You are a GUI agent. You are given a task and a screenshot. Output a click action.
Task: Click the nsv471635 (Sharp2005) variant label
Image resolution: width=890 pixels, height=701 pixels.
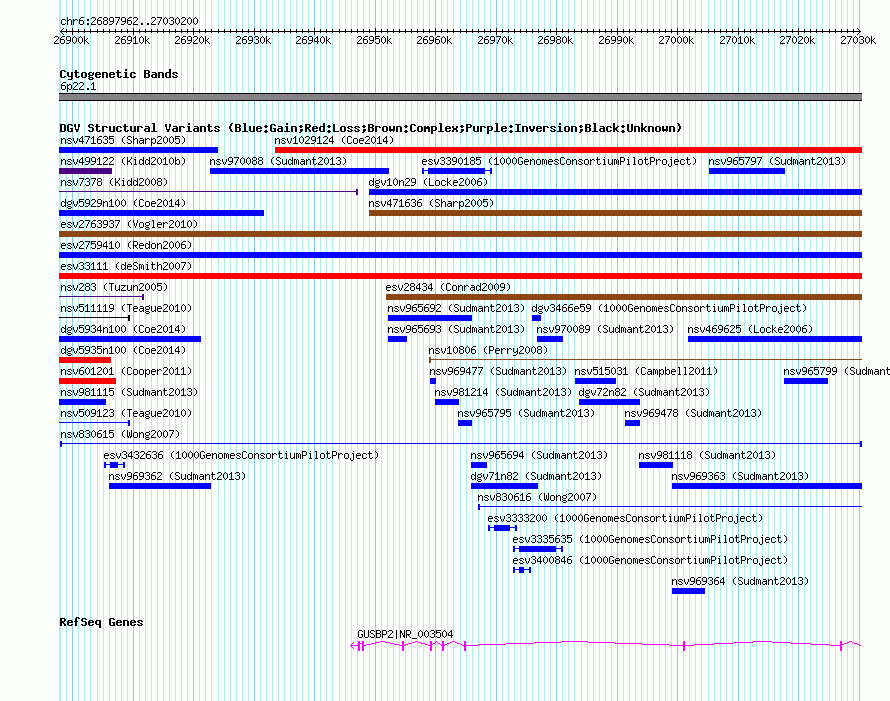[x=123, y=140]
